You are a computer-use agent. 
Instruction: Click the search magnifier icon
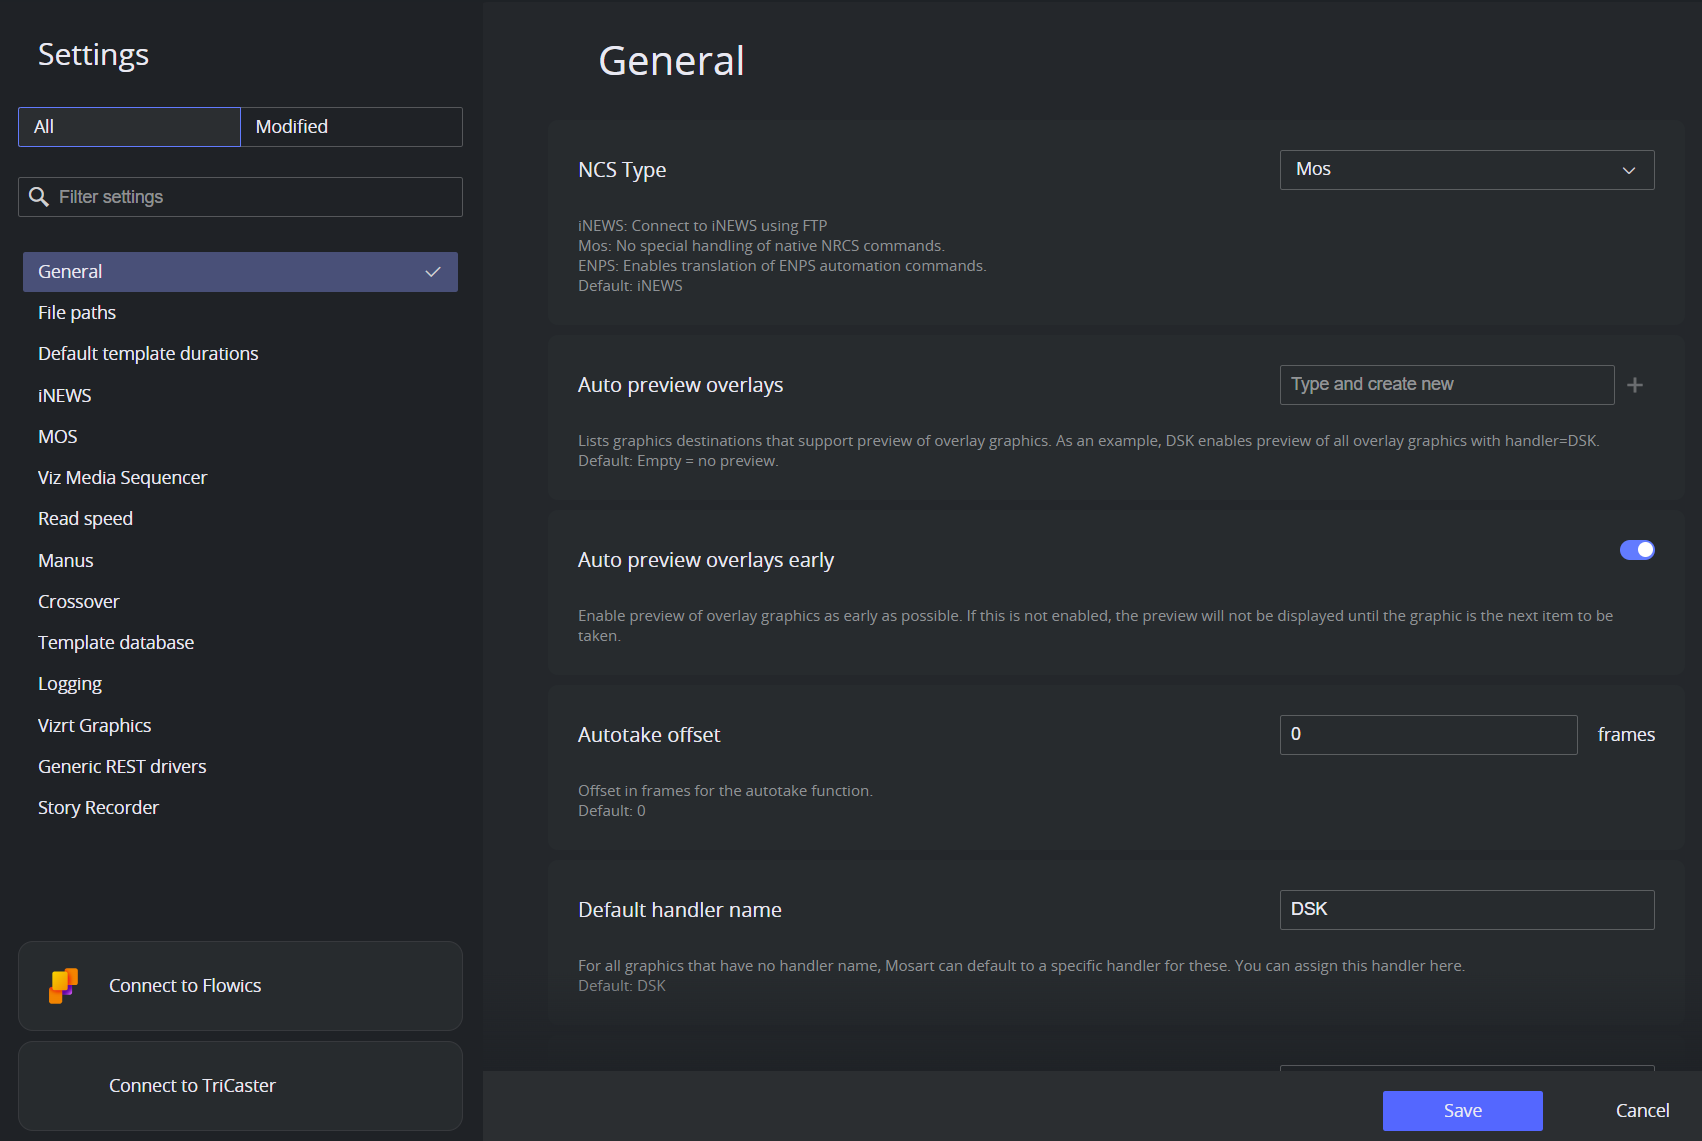(39, 197)
